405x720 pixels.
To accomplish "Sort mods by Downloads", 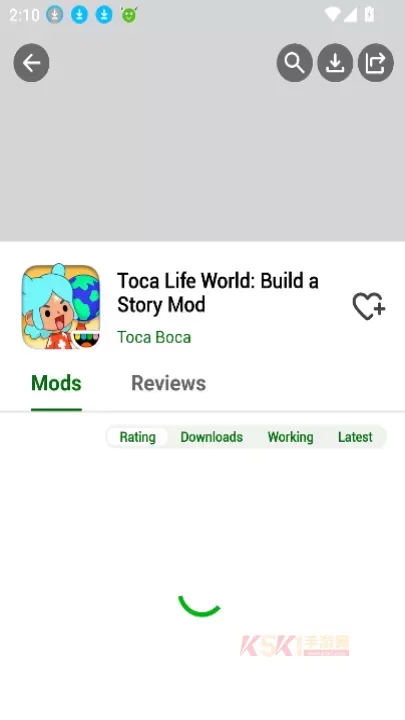I will (212, 437).
